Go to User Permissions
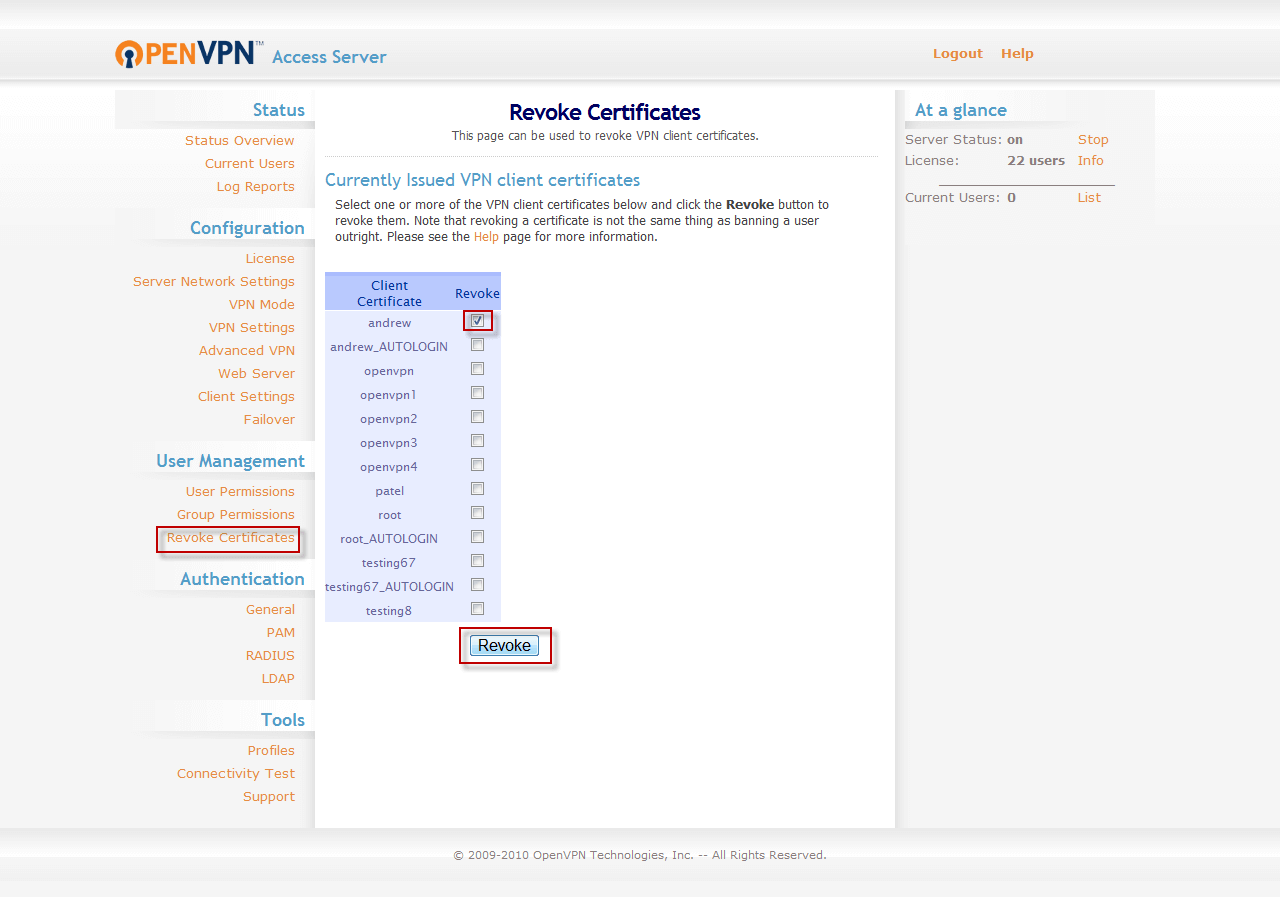This screenshot has width=1280, height=897. point(240,491)
